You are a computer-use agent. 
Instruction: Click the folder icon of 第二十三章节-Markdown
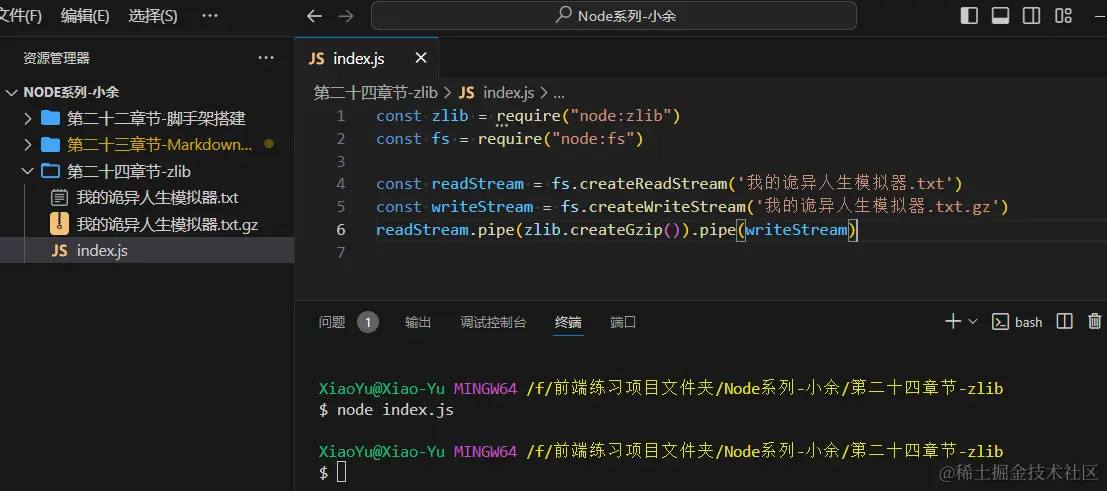tap(50, 145)
